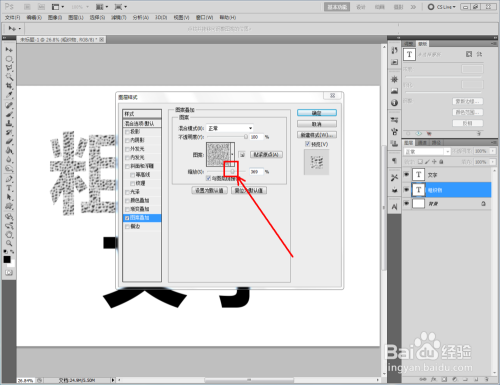
Task: Open the CS Live dropdown
Action: [x=442, y=7]
